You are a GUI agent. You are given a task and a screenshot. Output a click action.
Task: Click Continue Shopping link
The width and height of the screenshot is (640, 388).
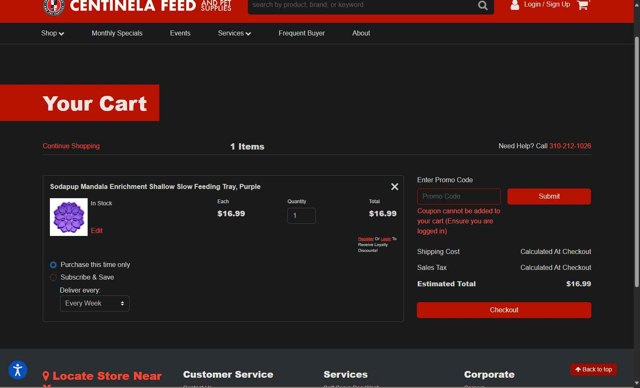[71, 146]
